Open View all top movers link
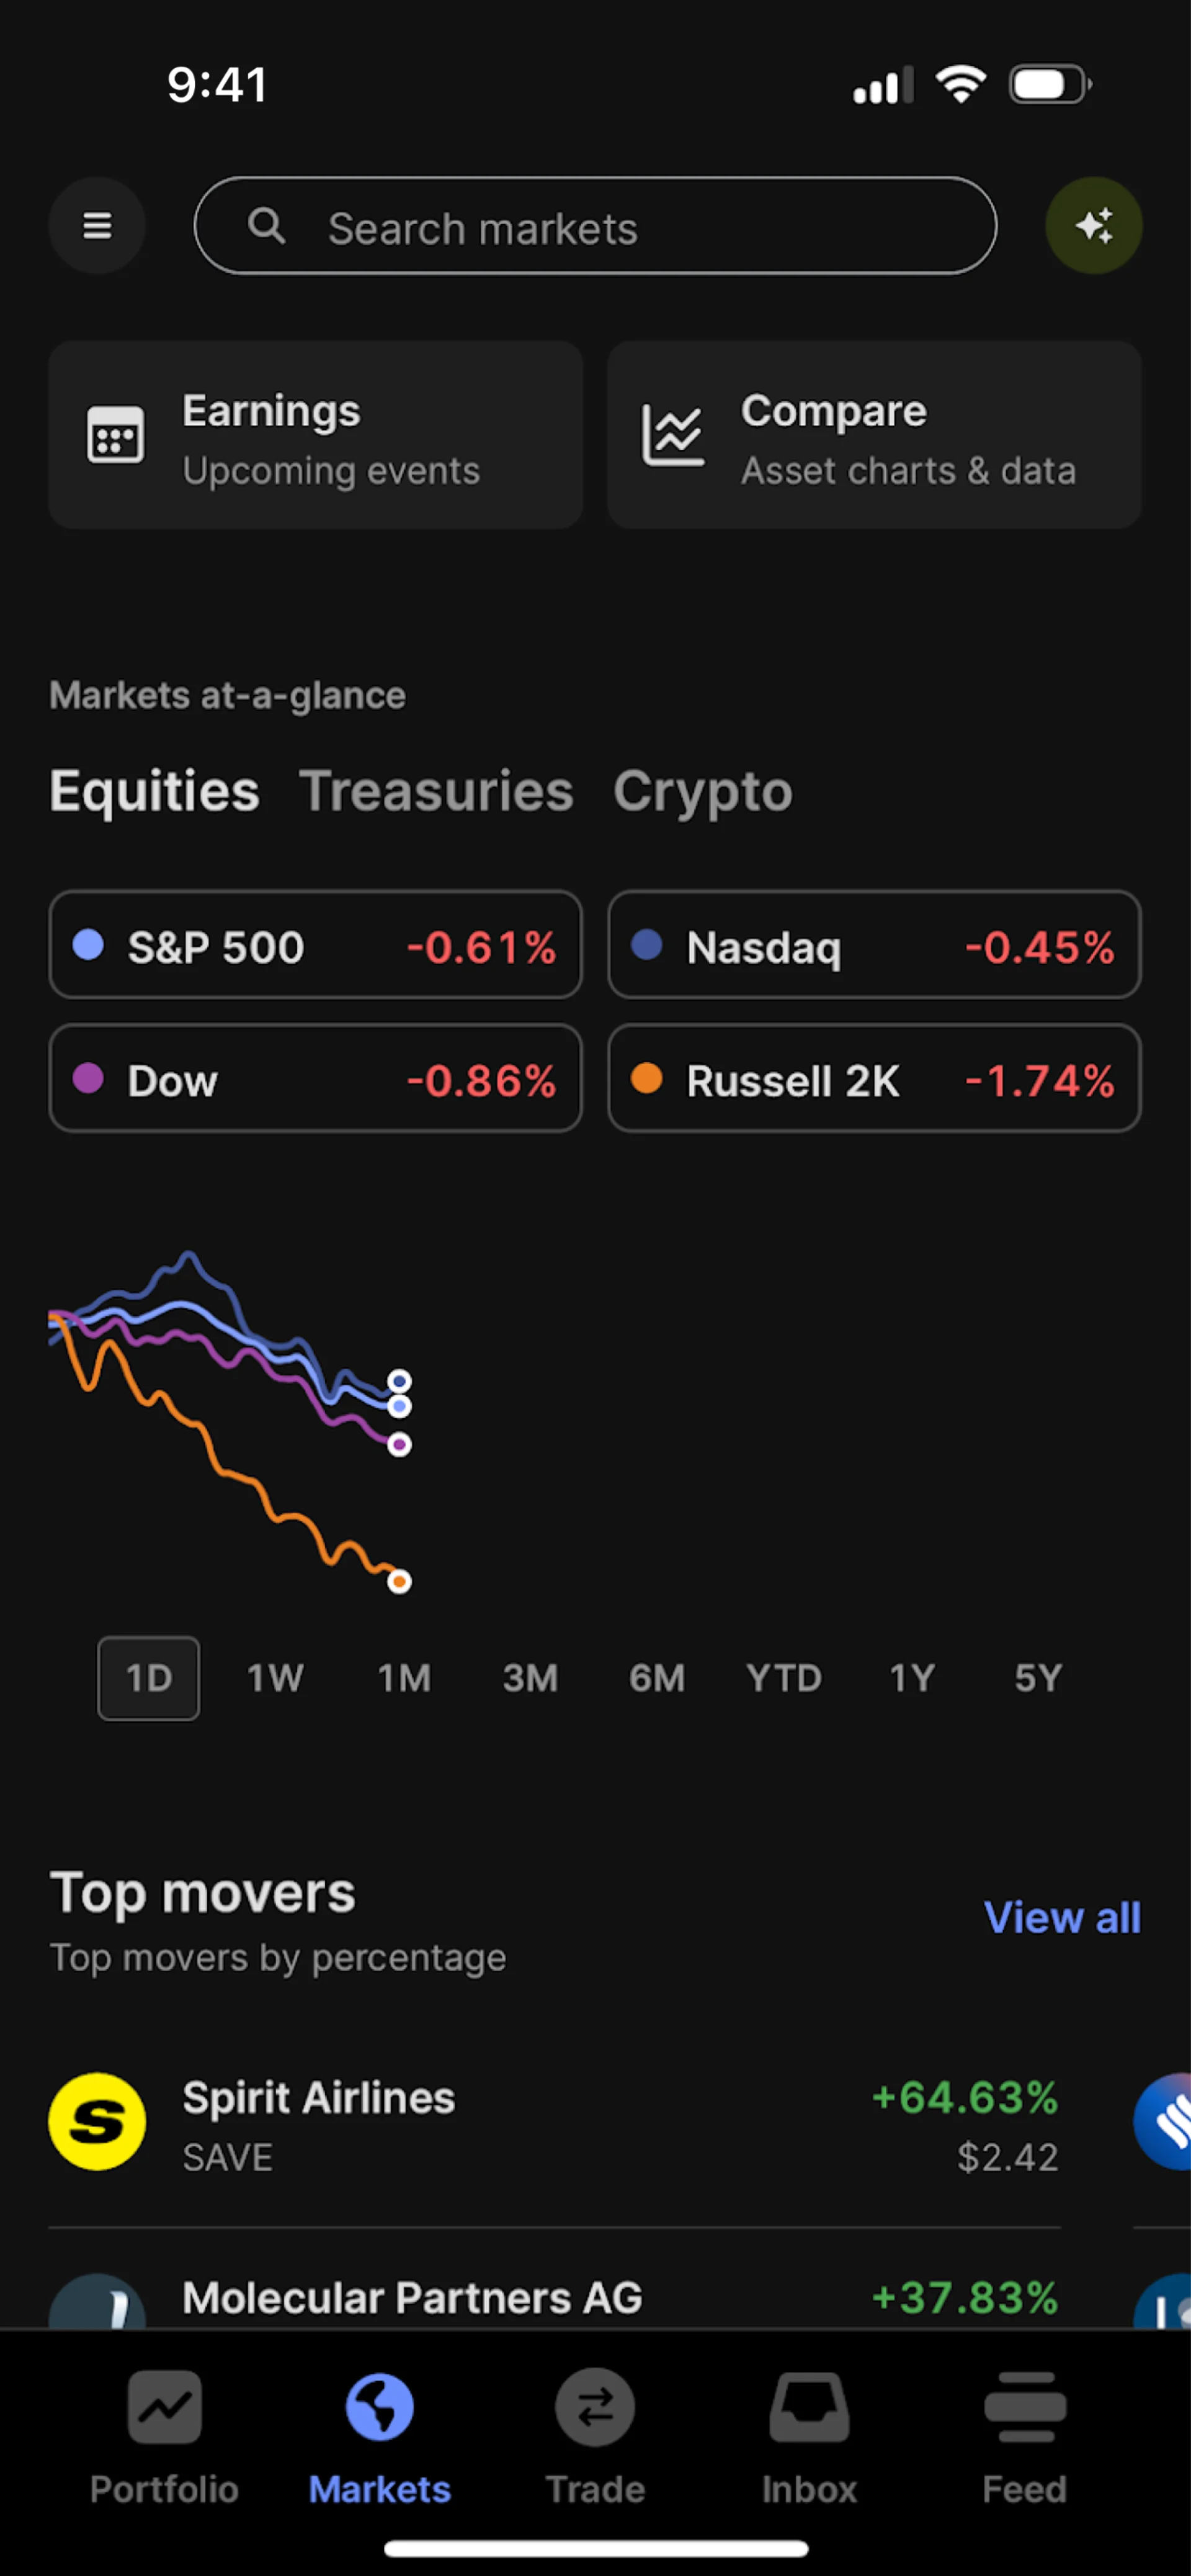The image size is (1191, 2576). pos(1061,1917)
